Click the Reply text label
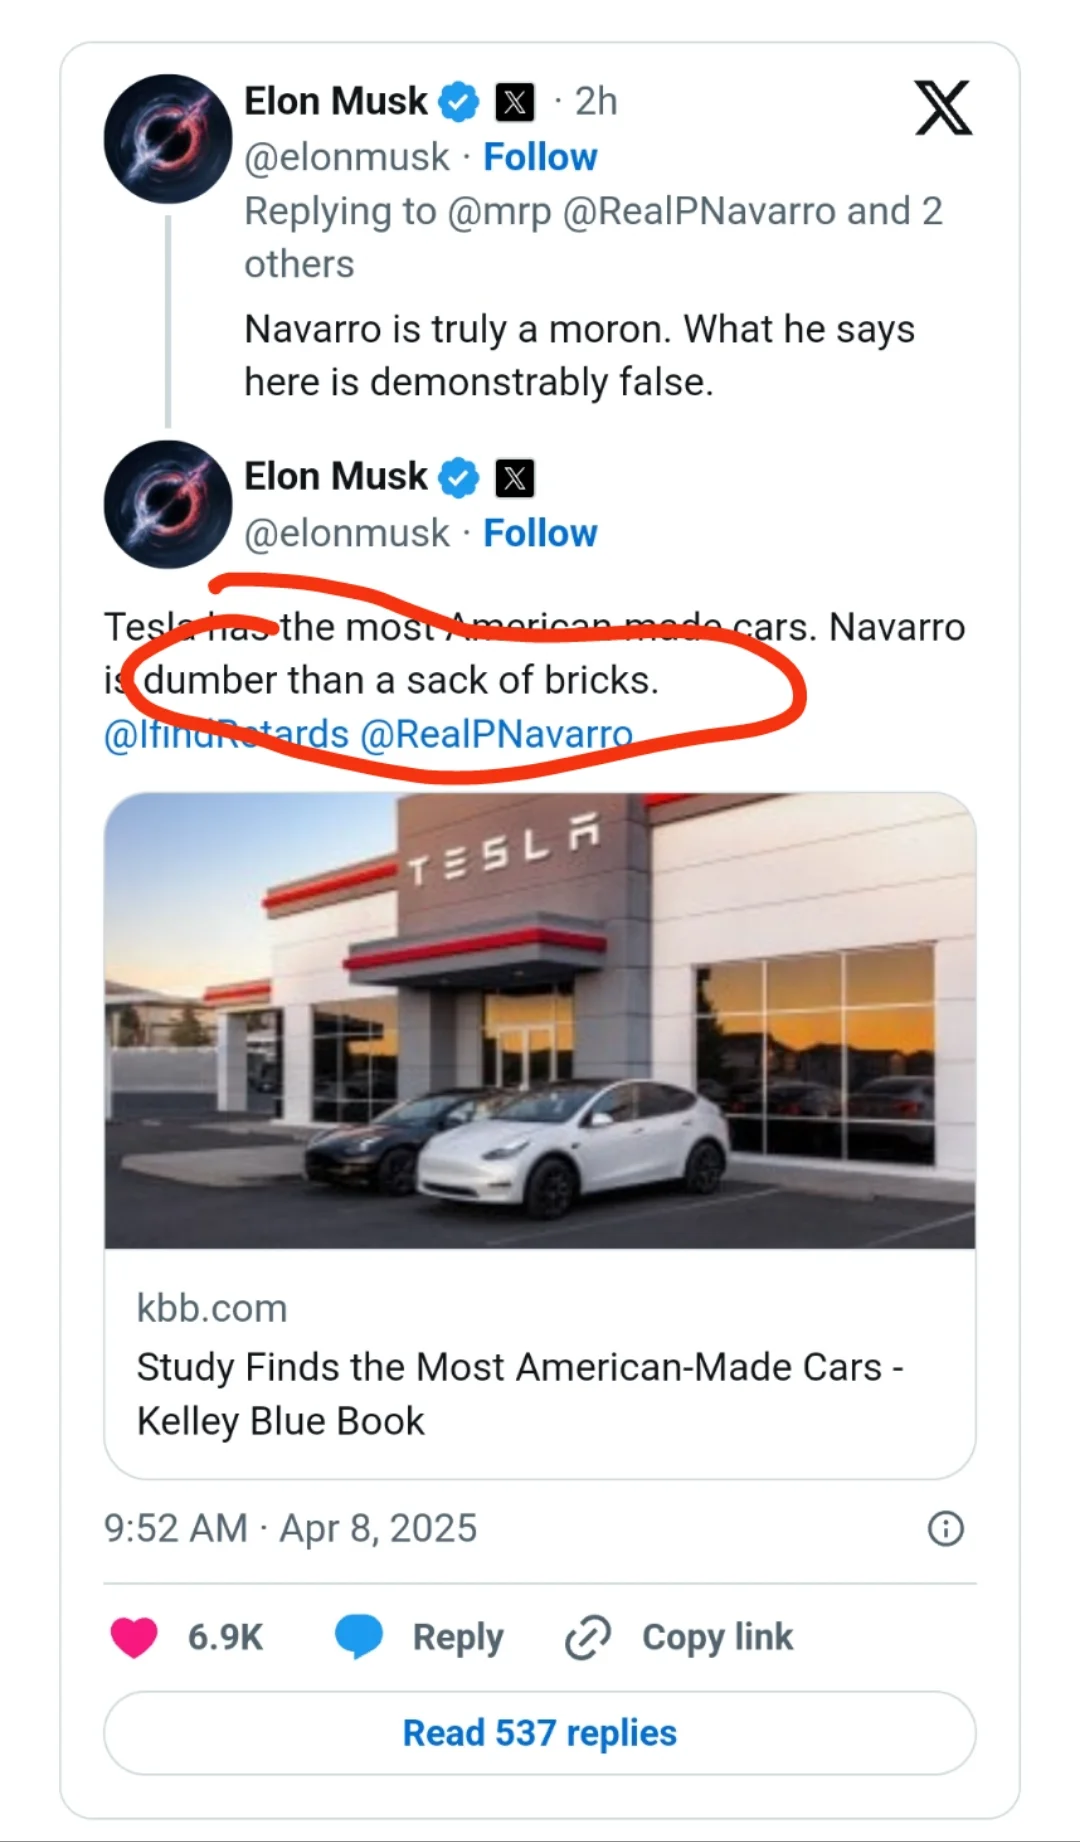 point(458,1637)
